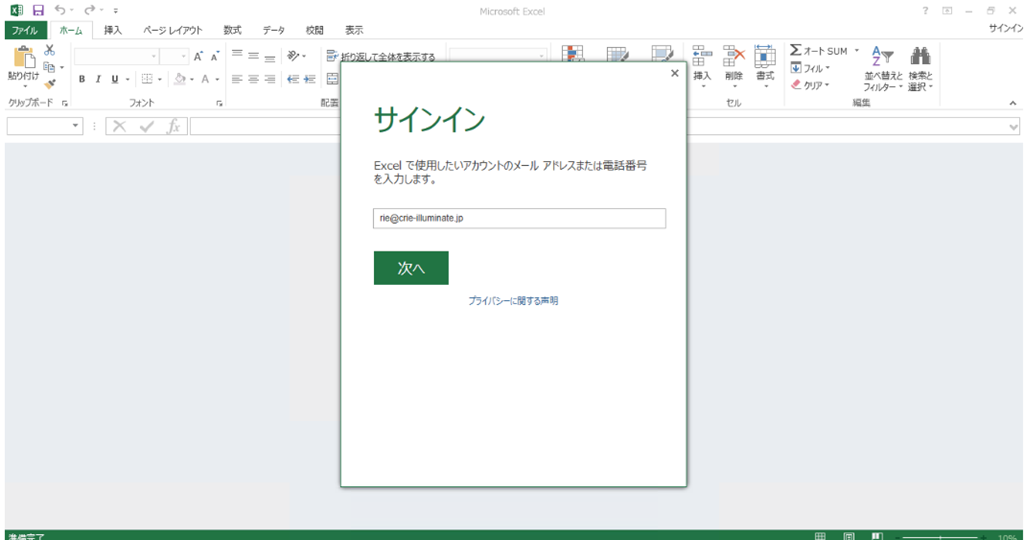Click the Insert Function fx icon

(x=173, y=126)
